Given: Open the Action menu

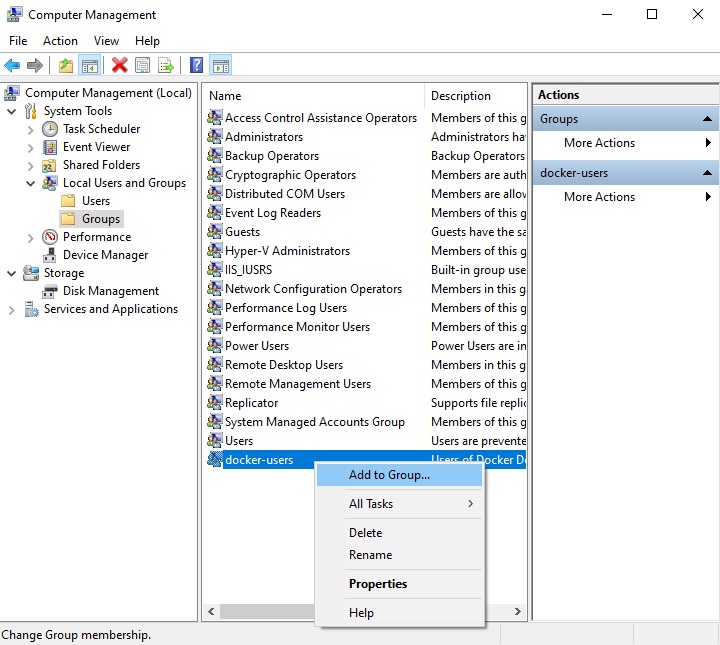Looking at the screenshot, I should coord(60,41).
